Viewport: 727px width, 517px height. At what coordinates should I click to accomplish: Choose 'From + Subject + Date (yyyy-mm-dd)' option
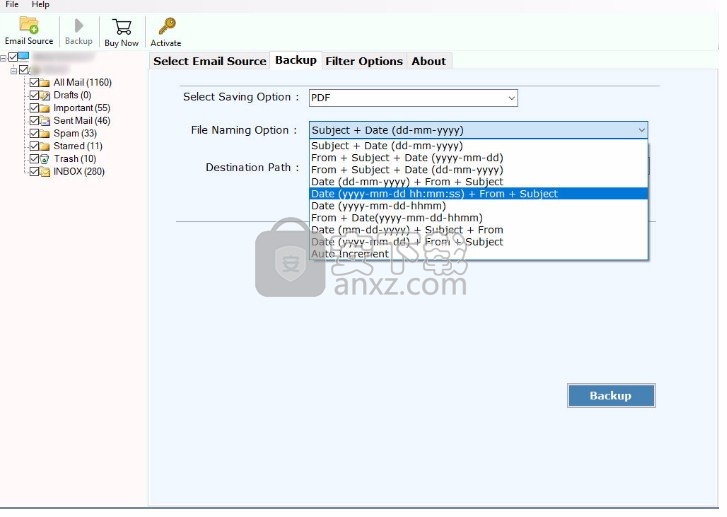(x=478, y=158)
